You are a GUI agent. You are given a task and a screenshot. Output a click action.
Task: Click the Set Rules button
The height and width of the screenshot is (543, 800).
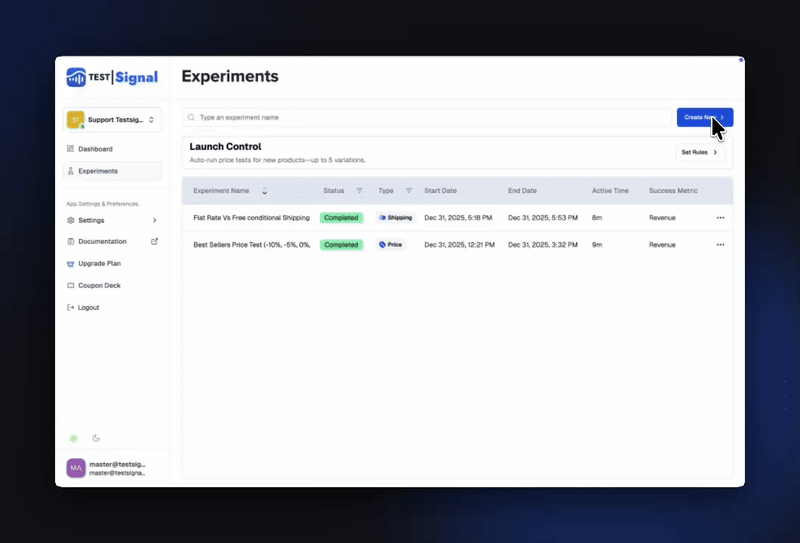[699, 152]
